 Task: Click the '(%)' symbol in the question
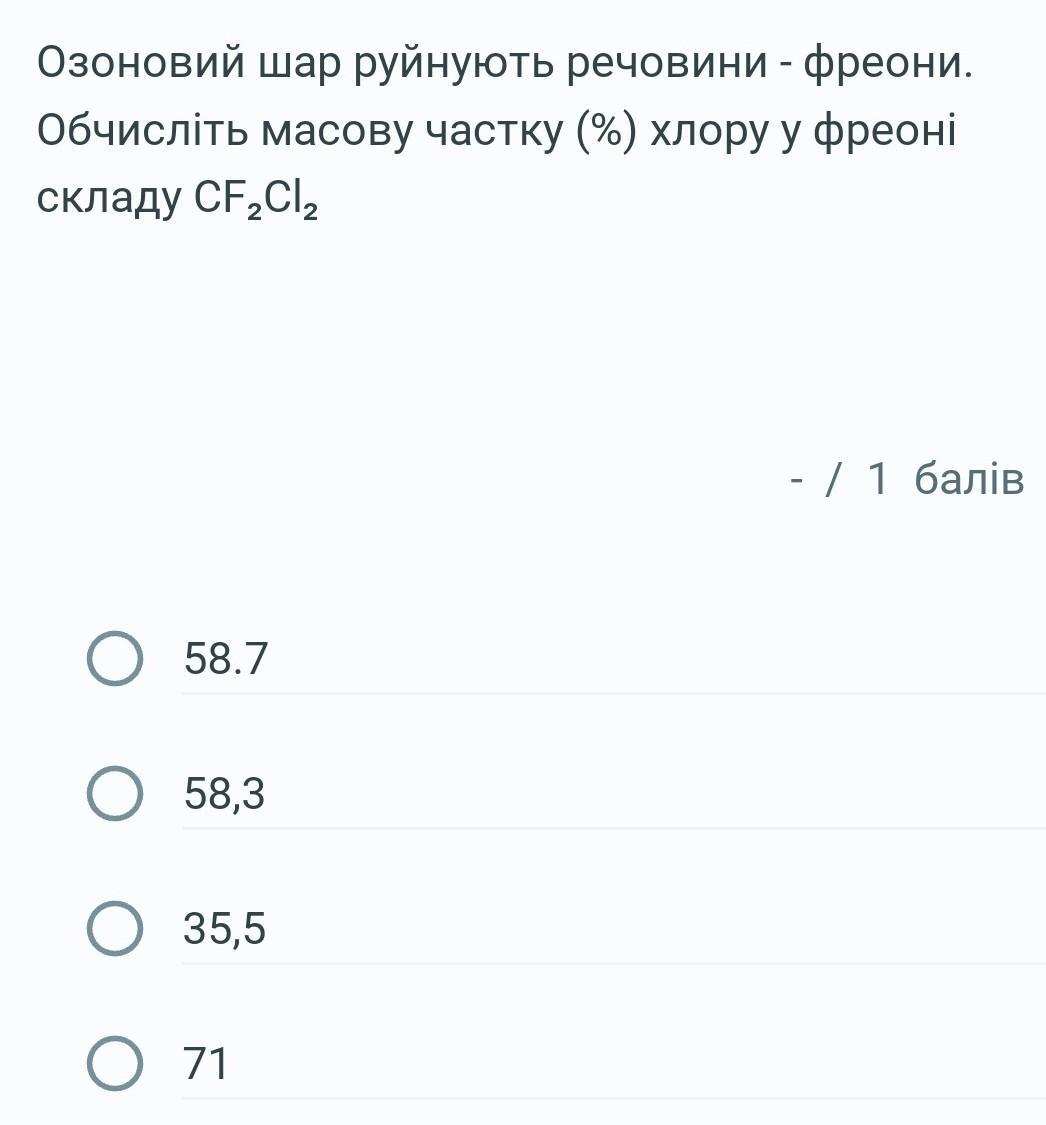(x=606, y=132)
